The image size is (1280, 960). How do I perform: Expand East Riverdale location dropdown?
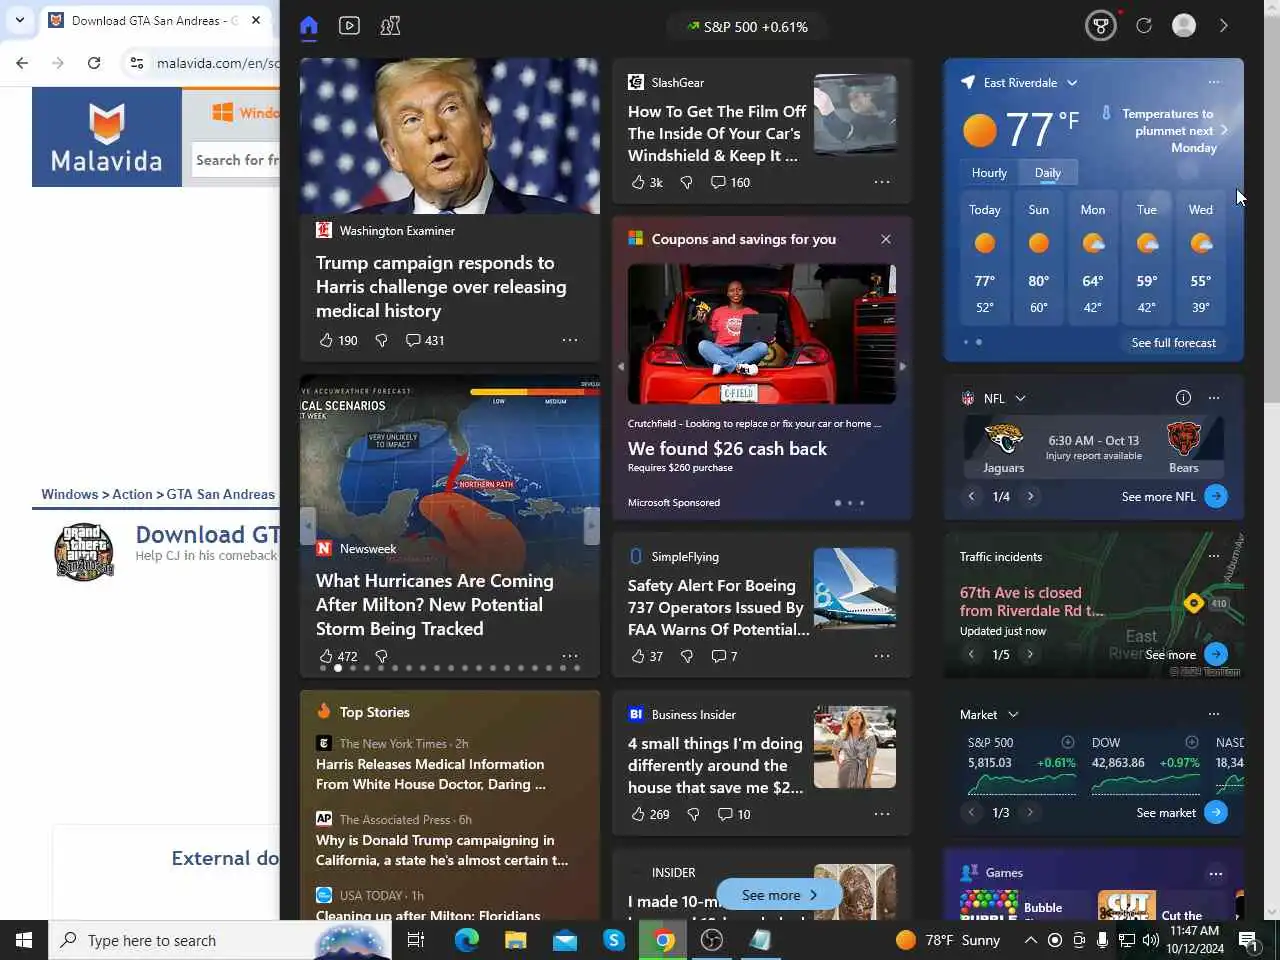pos(1072,83)
